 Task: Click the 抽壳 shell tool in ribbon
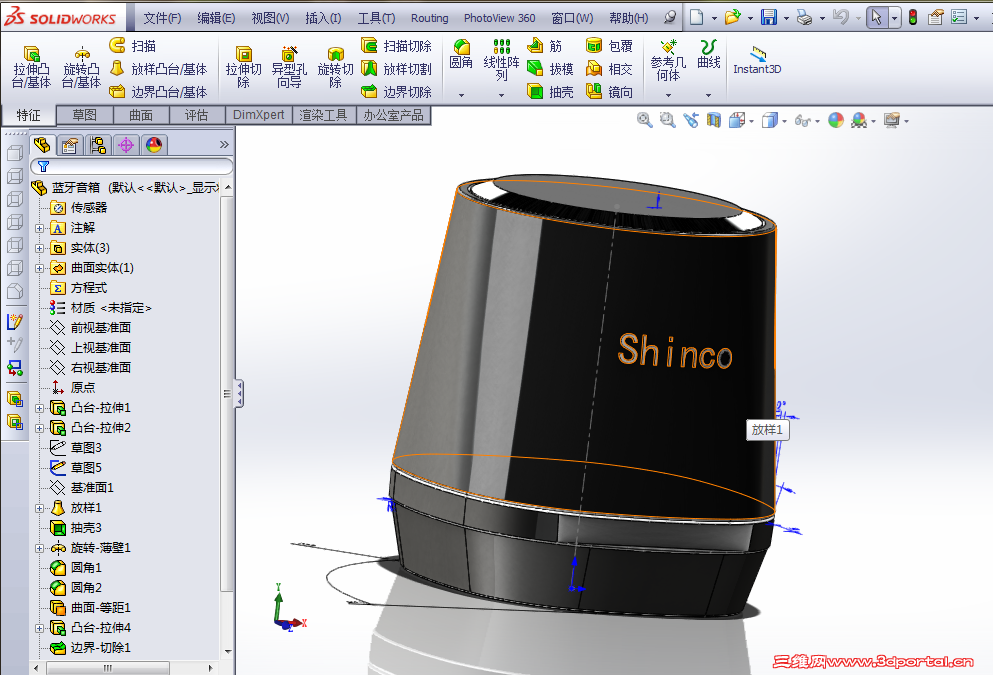[x=550, y=92]
